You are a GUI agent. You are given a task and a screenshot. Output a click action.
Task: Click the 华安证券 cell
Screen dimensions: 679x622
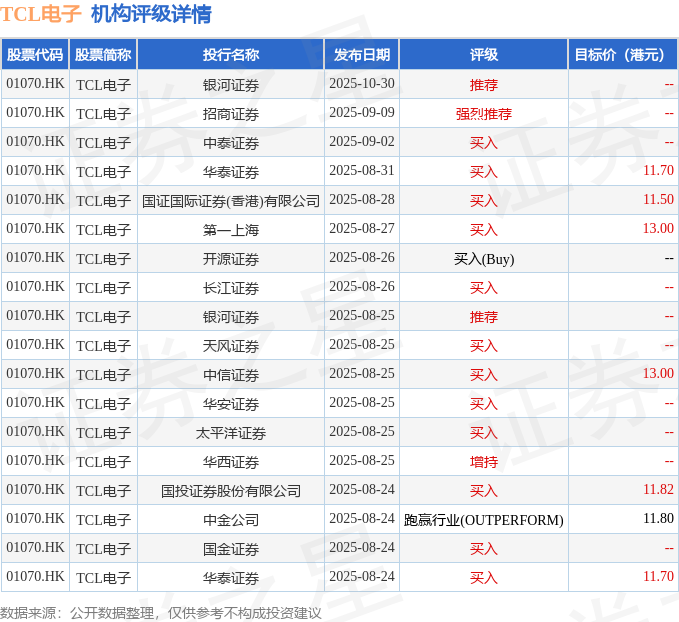[231, 404]
